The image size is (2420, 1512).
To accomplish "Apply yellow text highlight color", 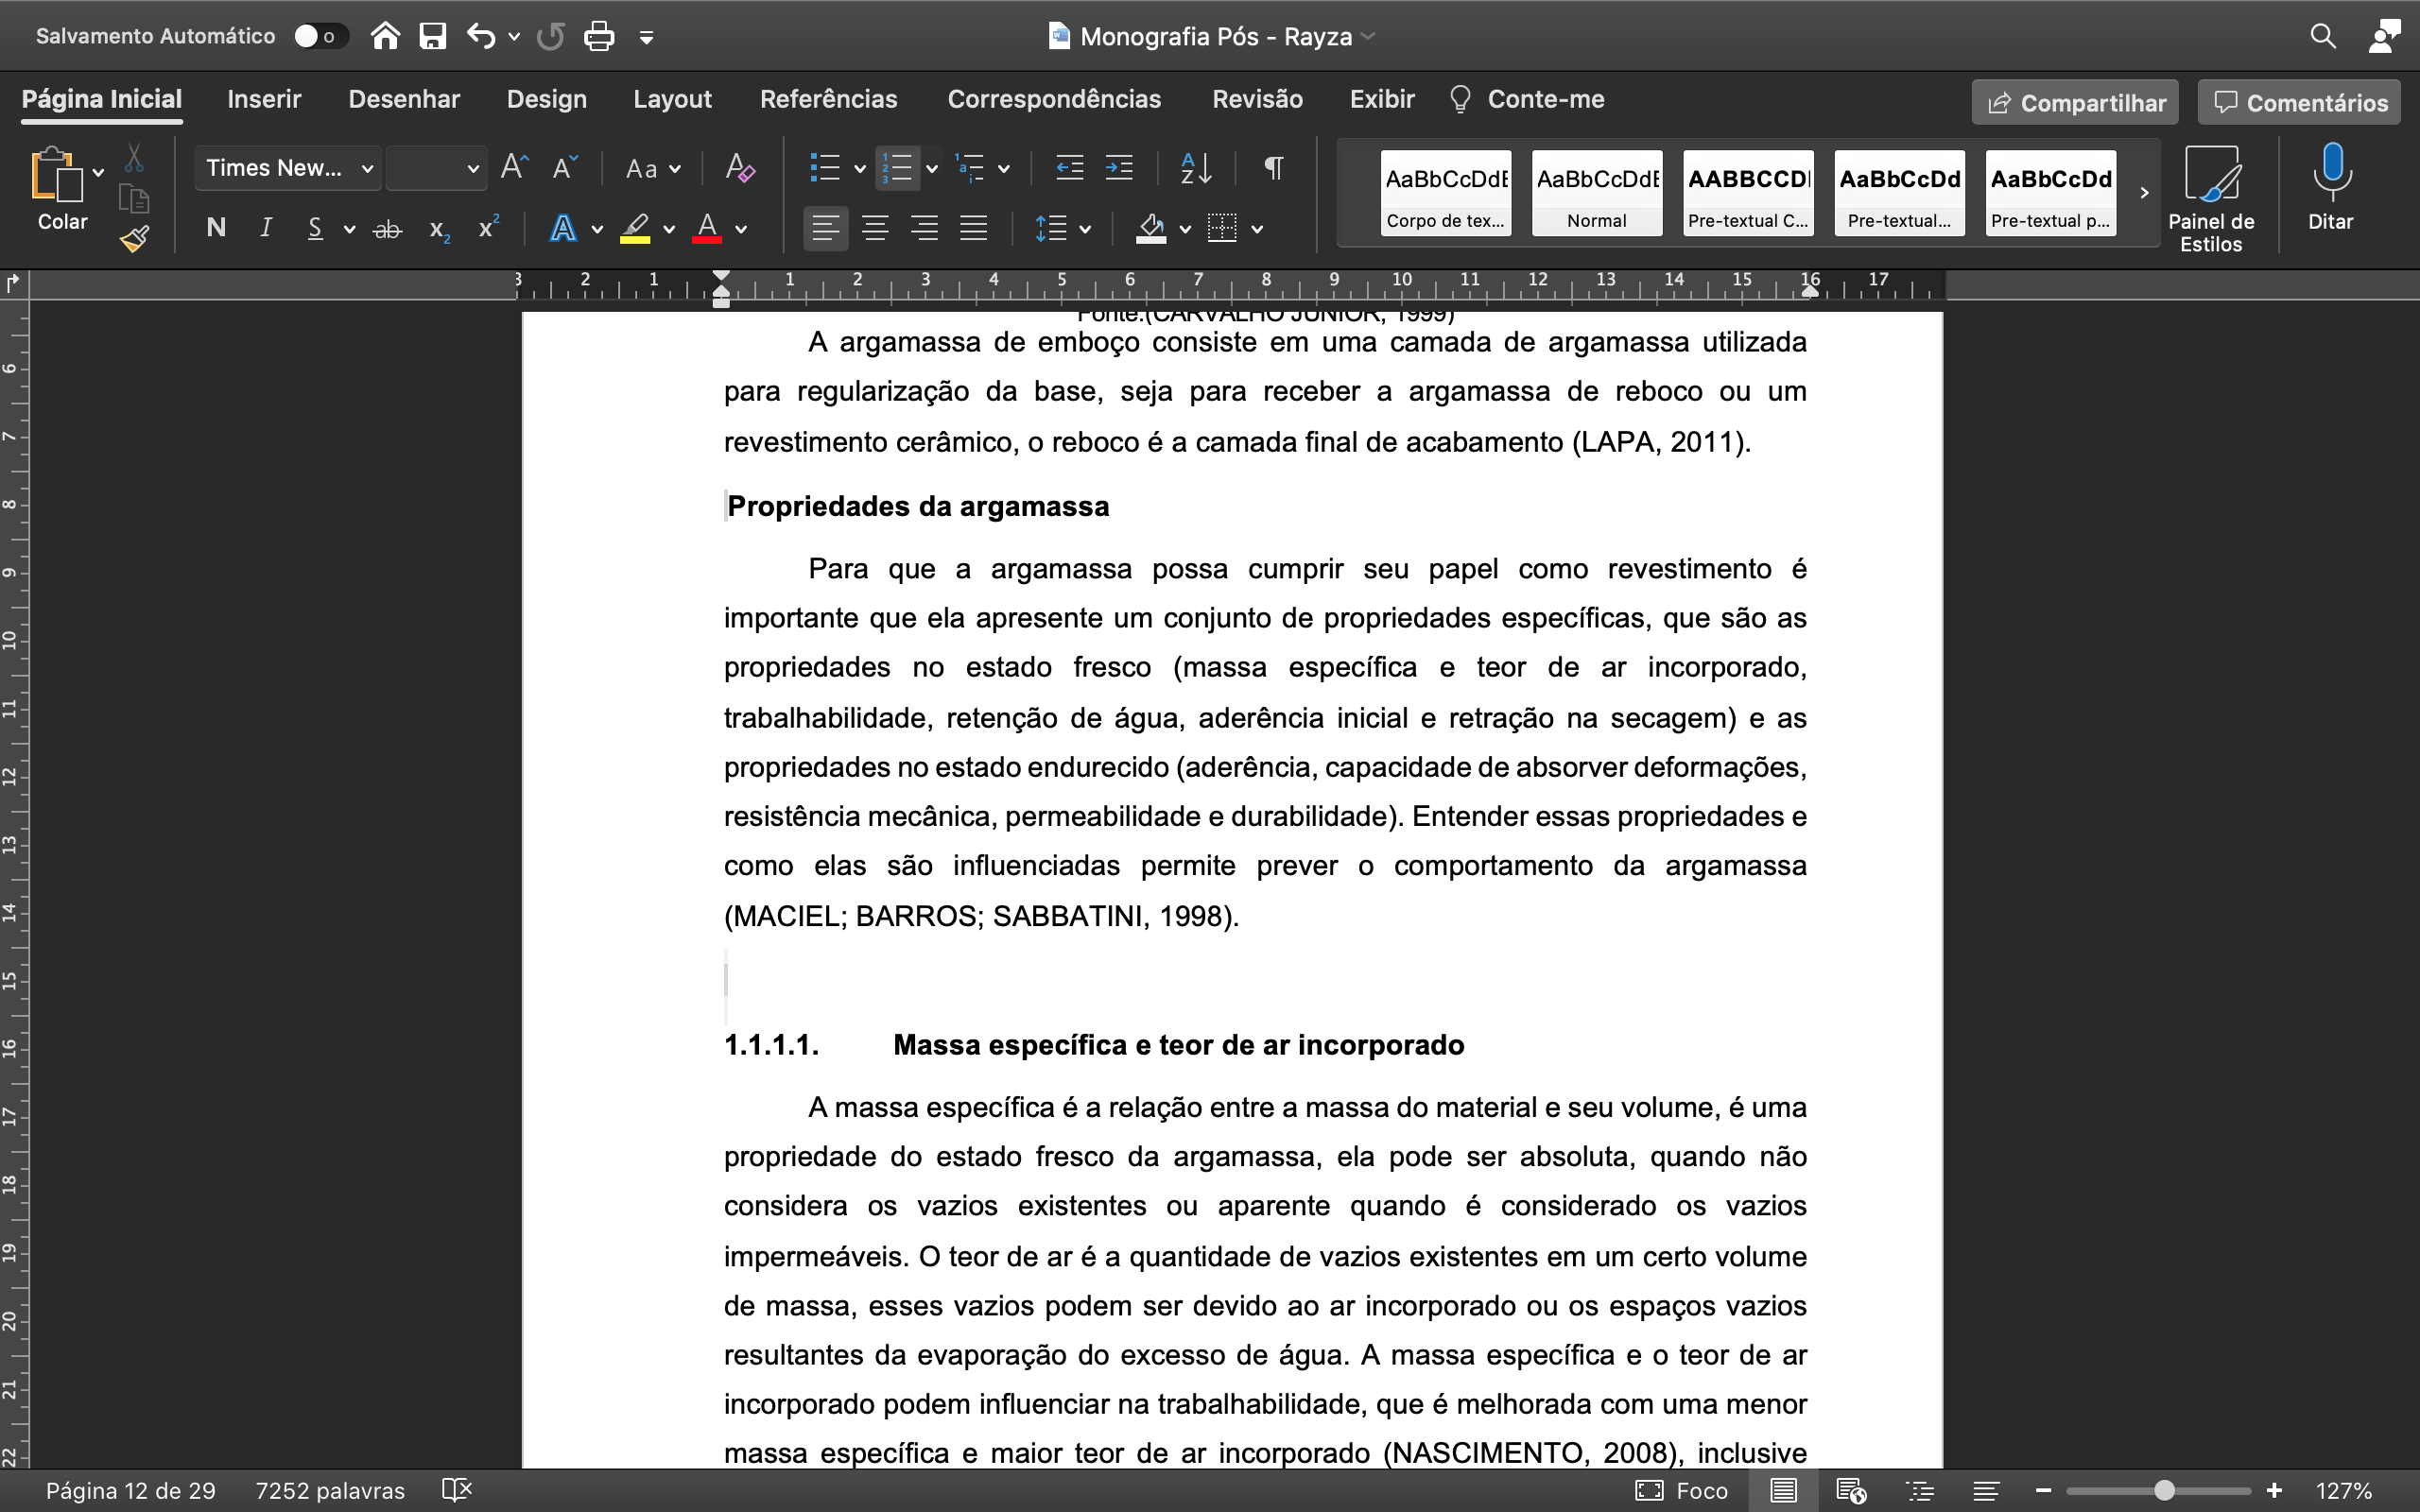I will click(x=635, y=228).
